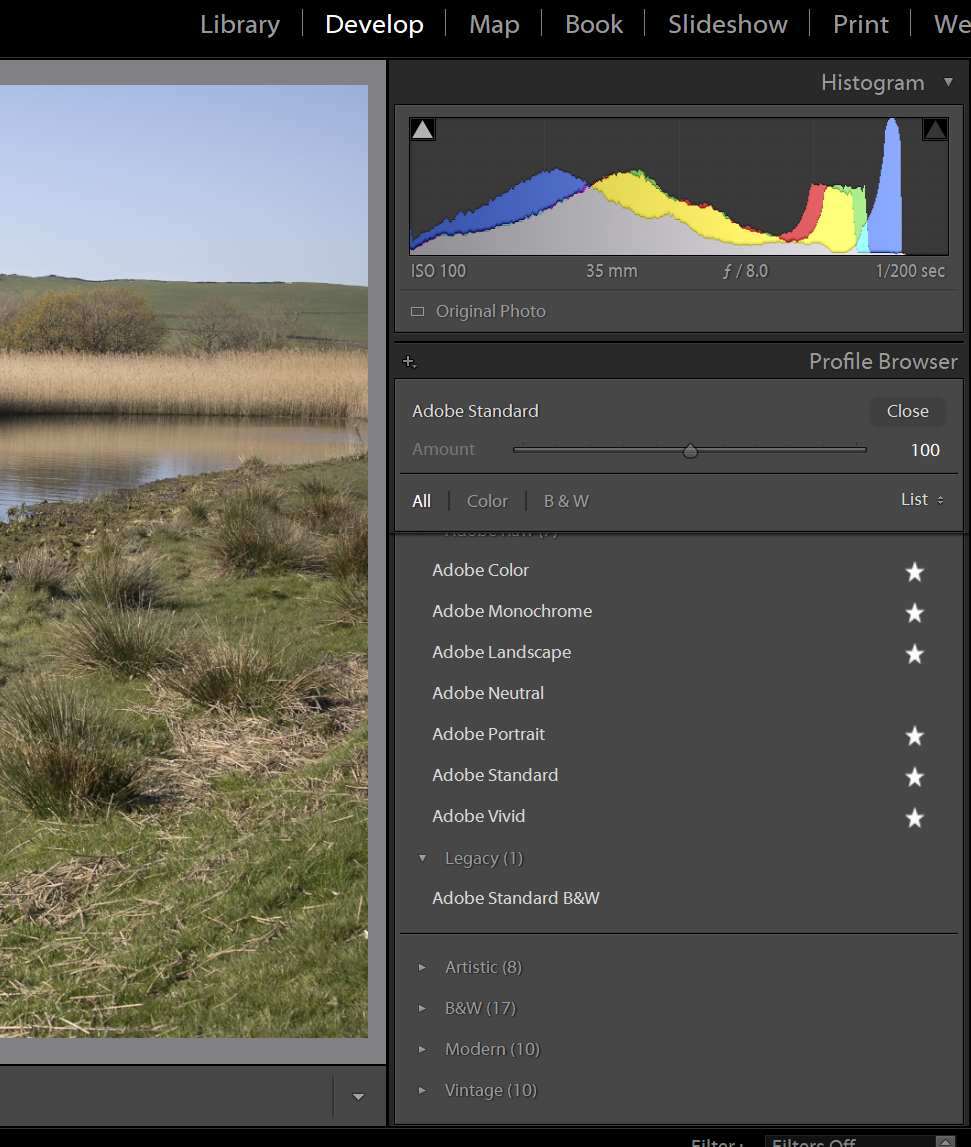Switch to the Color filter in Profile Browser
971x1147 pixels.
pyautogui.click(x=486, y=500)
